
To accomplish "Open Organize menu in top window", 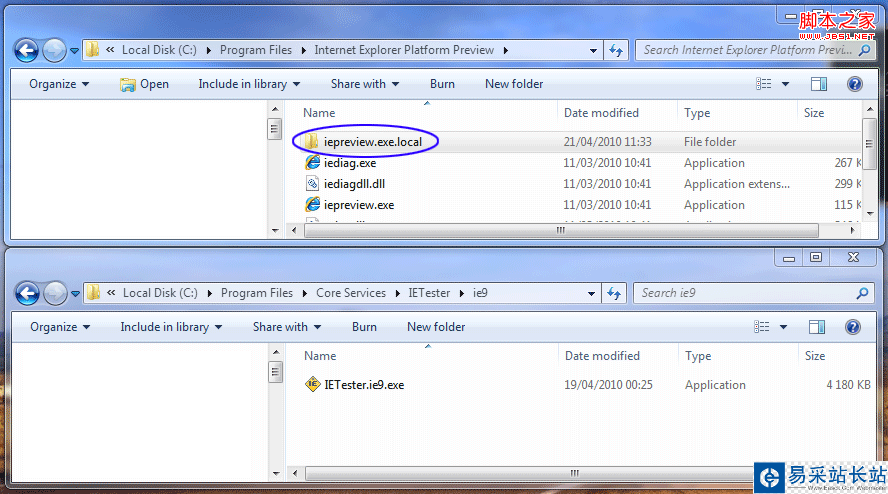I will coord(59,84).
